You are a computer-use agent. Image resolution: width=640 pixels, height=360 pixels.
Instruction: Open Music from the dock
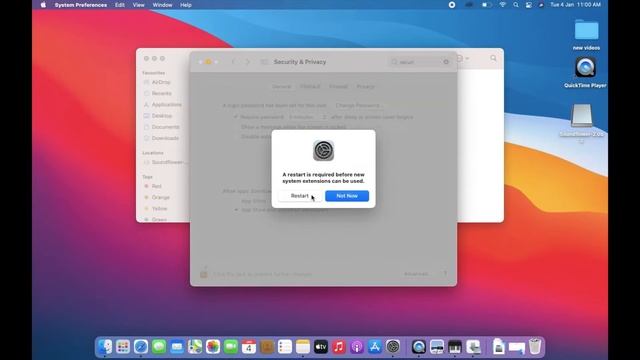pyautogui.click(x=339, y=347)
